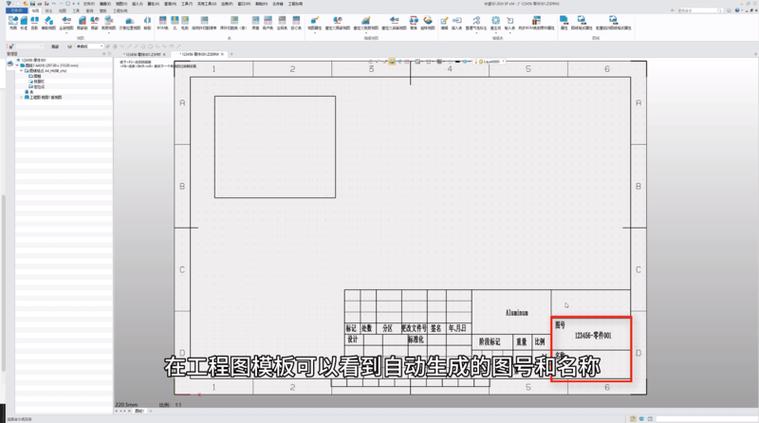This screenshot has height=423, width=759.
Task: Collapse the A4 sheet format tree node
Action: (x=21, y=71)
